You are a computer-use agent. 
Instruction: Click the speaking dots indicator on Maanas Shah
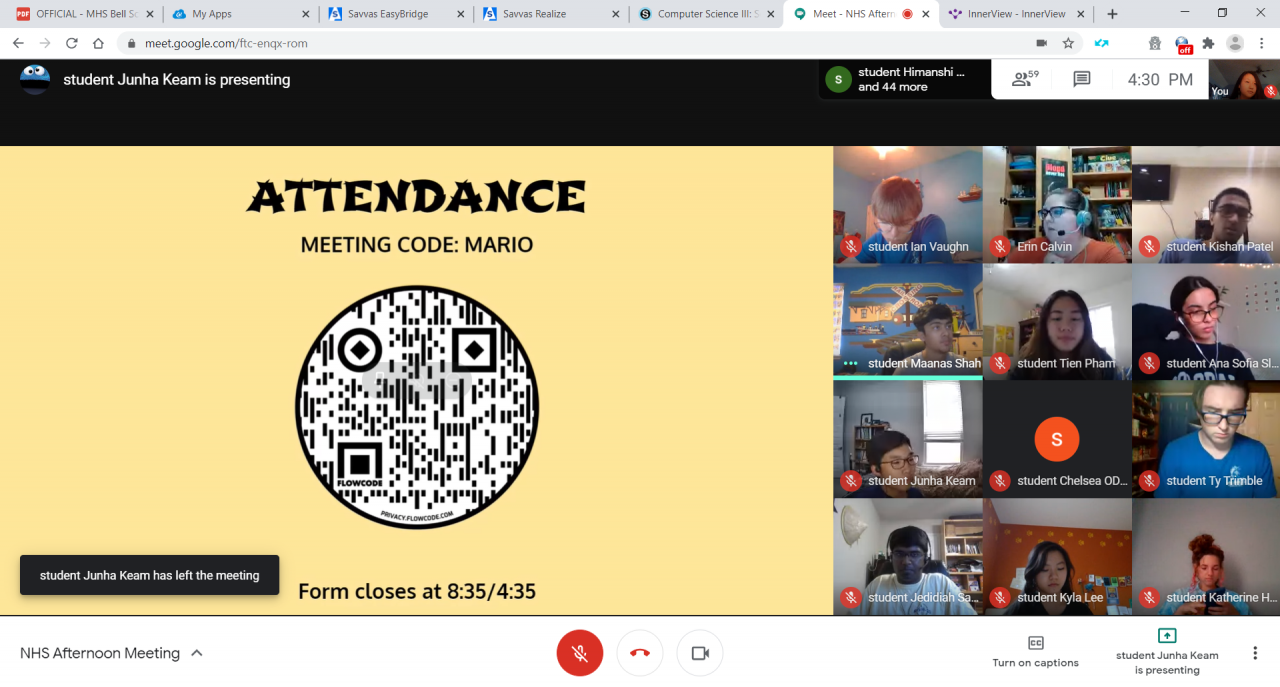(851, 363)
